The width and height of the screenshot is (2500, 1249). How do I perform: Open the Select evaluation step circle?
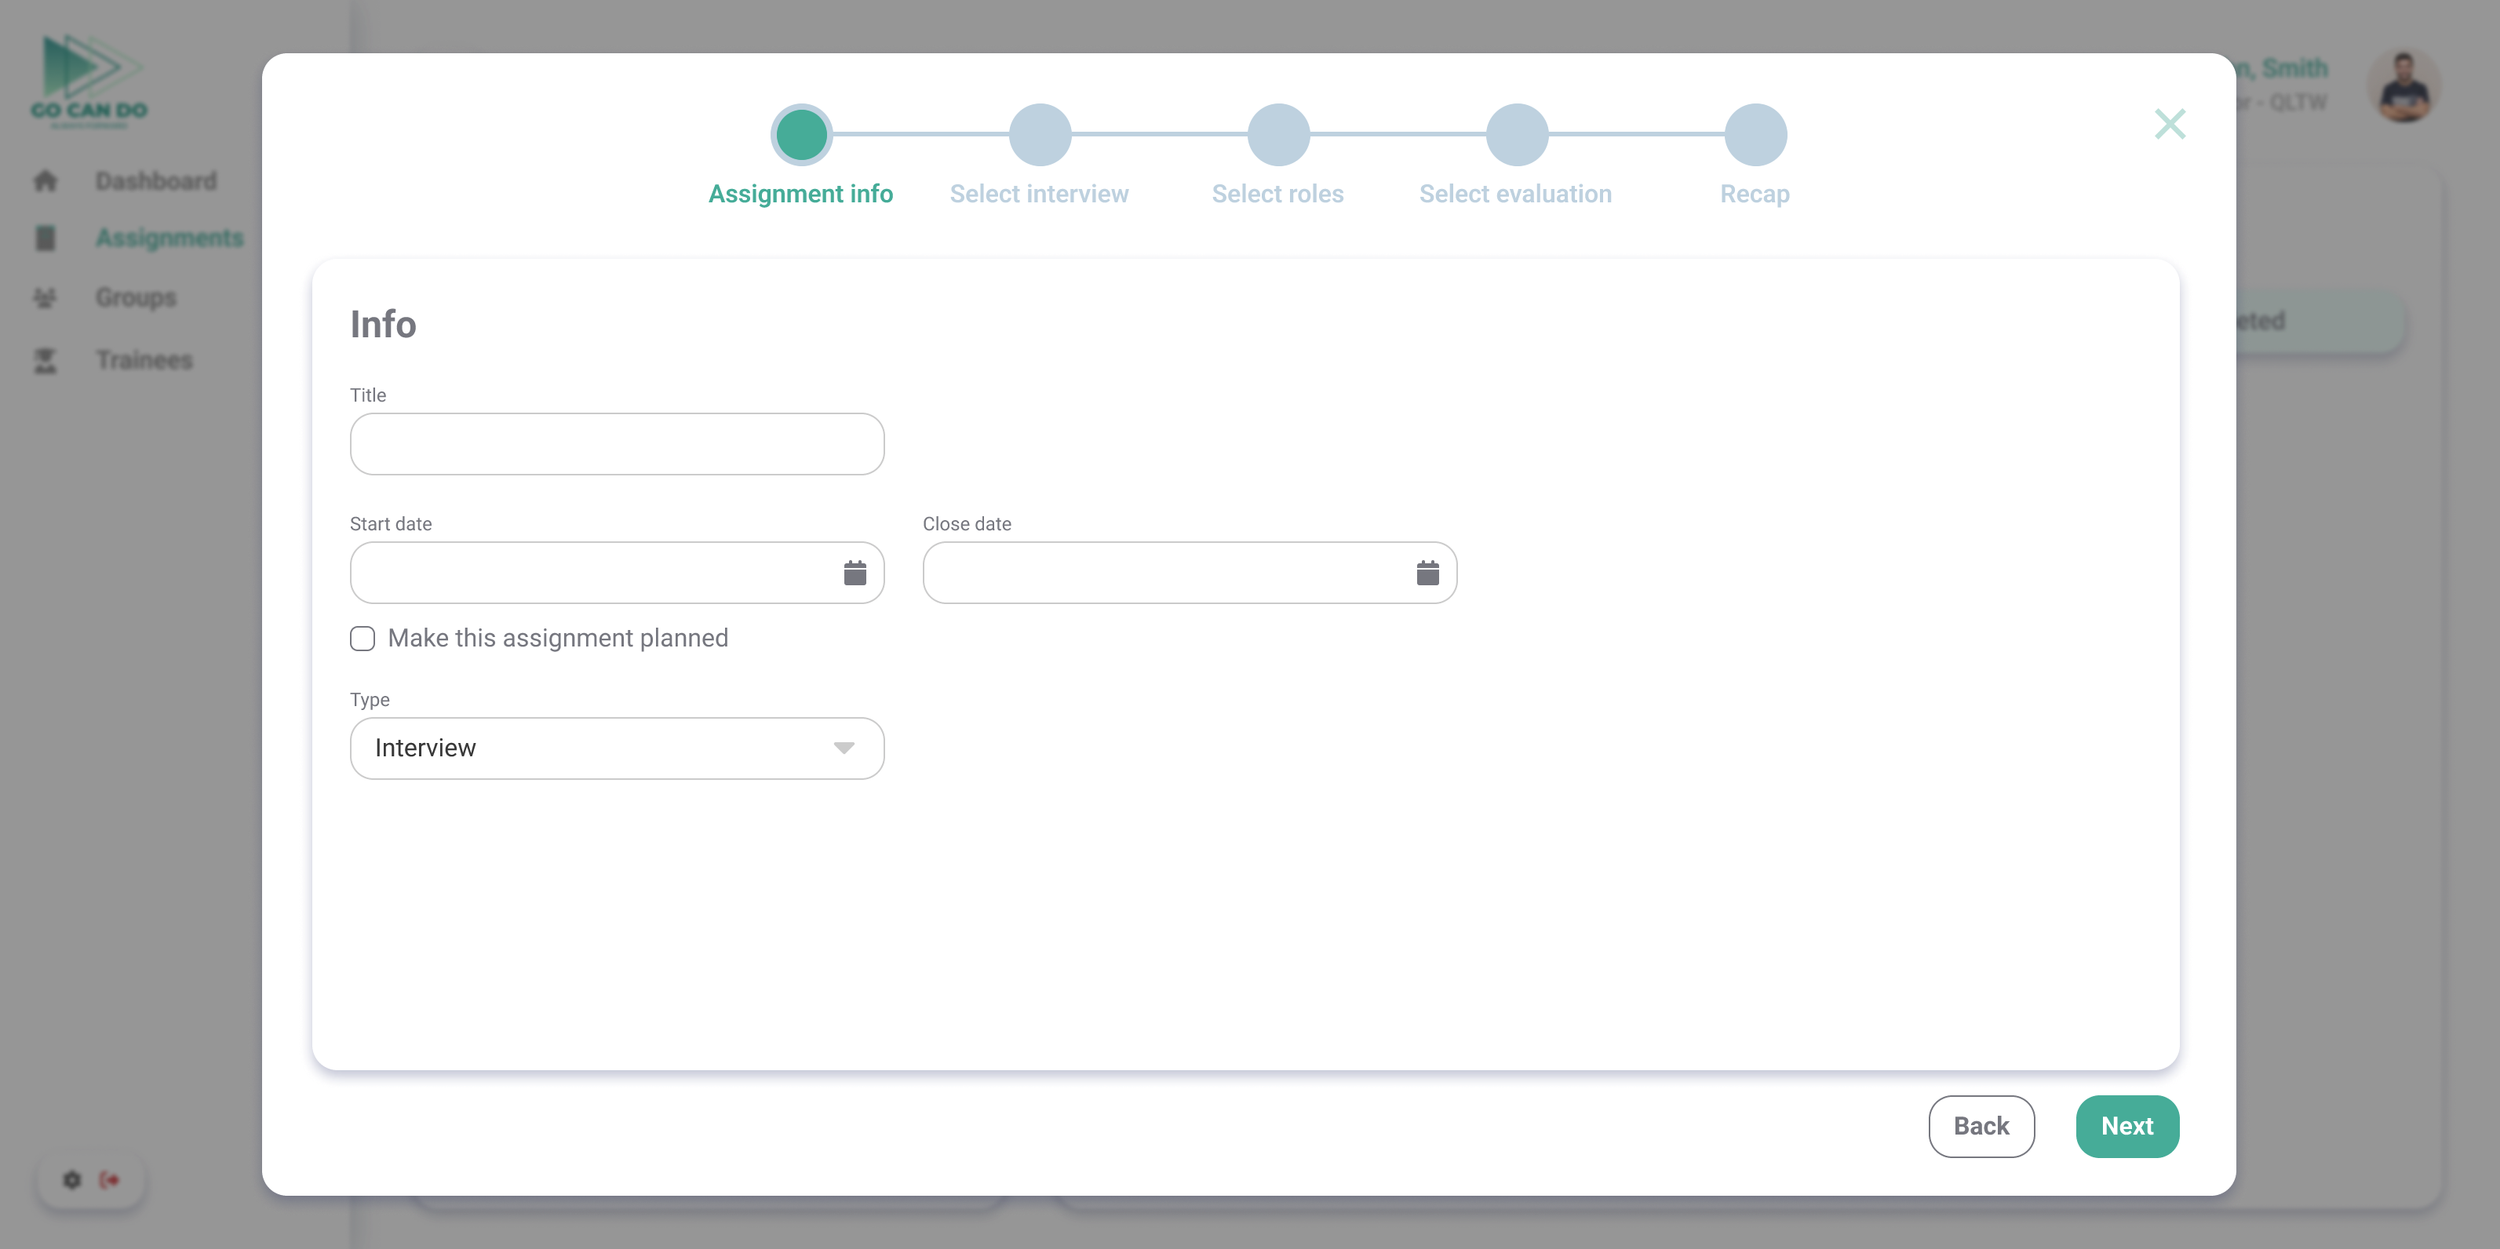pos(1516,135)
